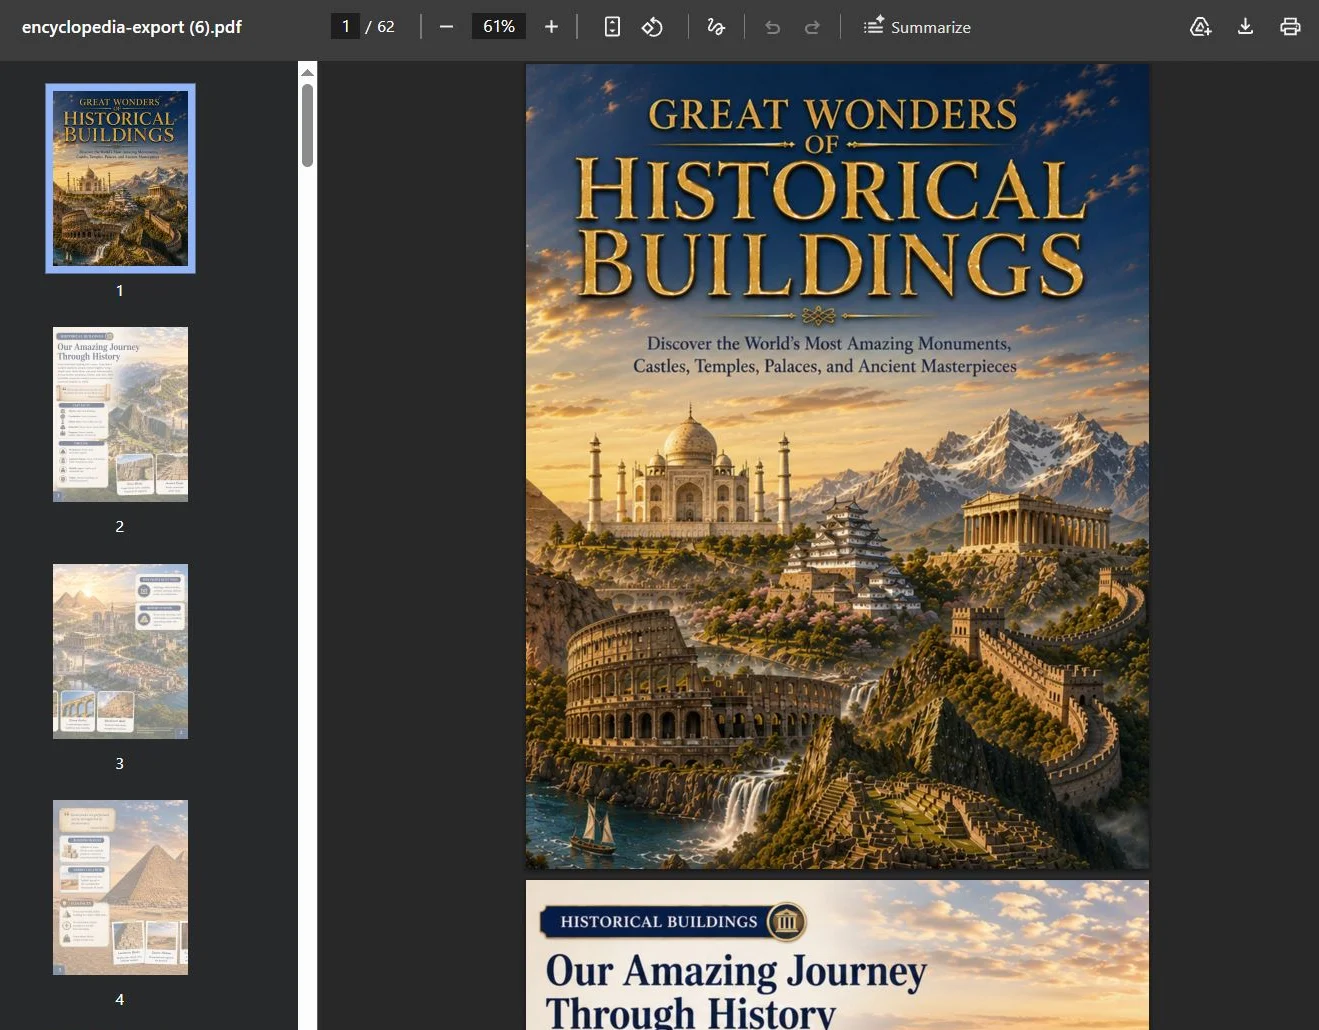Select the page 1 thumbnail
Viewport: 1319px width, 1030px height.
[x=120, y=178]
